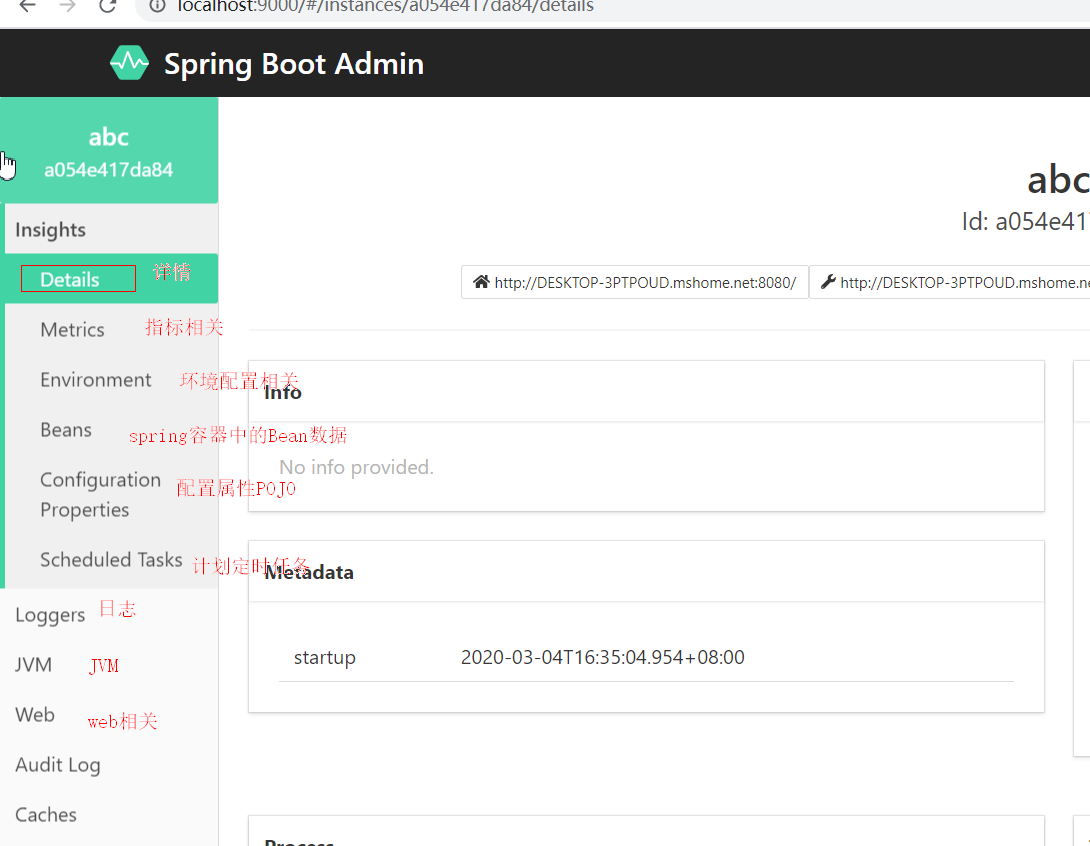Select Environment in the sidebar

click(x=95, y=380)
